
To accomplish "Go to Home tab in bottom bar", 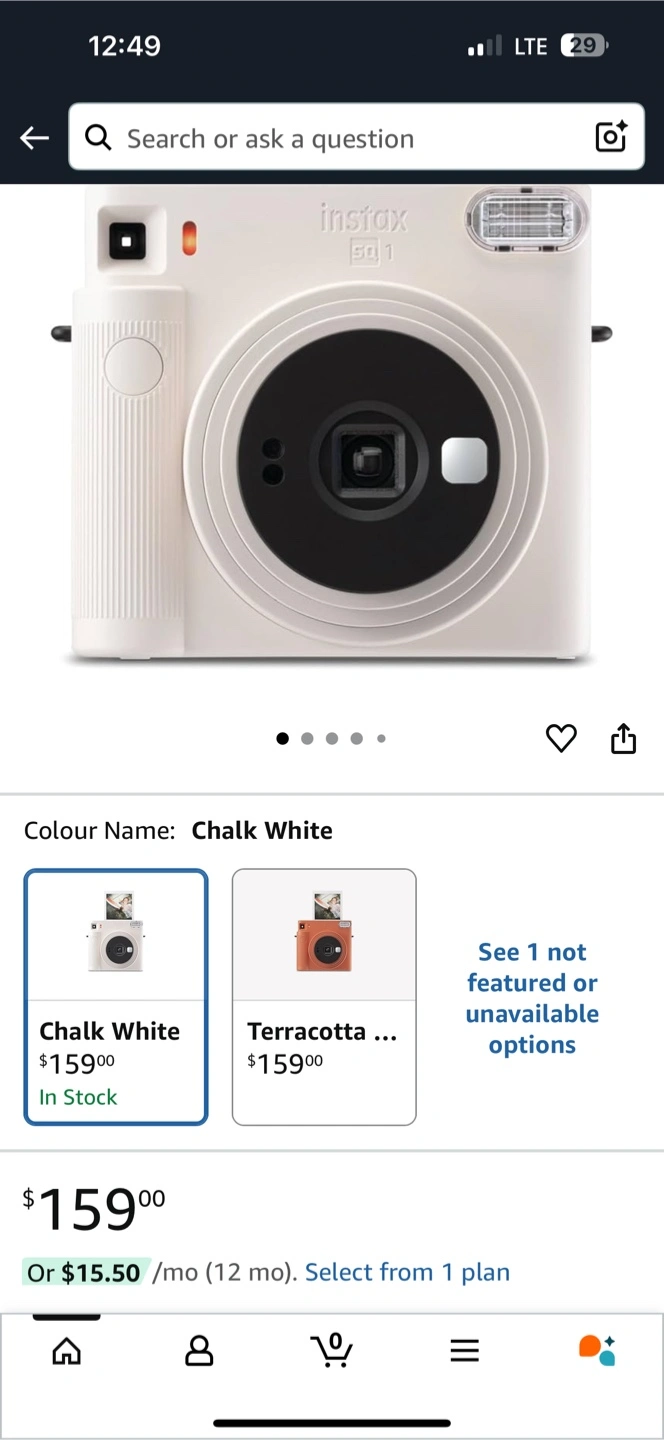I will (x=67, y=1352).
